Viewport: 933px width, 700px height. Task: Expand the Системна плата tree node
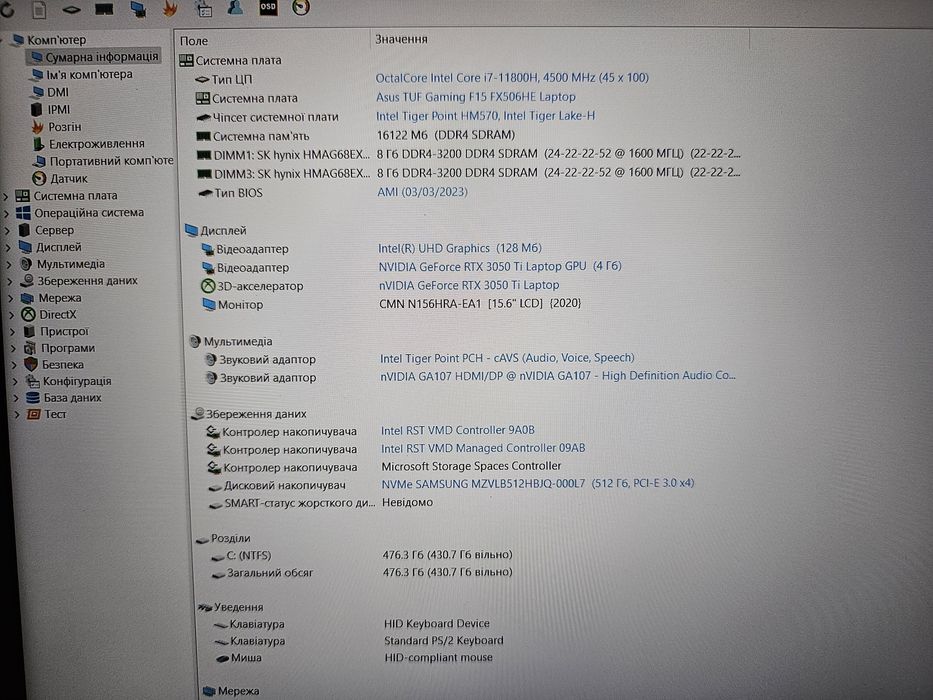click(6, 196)
